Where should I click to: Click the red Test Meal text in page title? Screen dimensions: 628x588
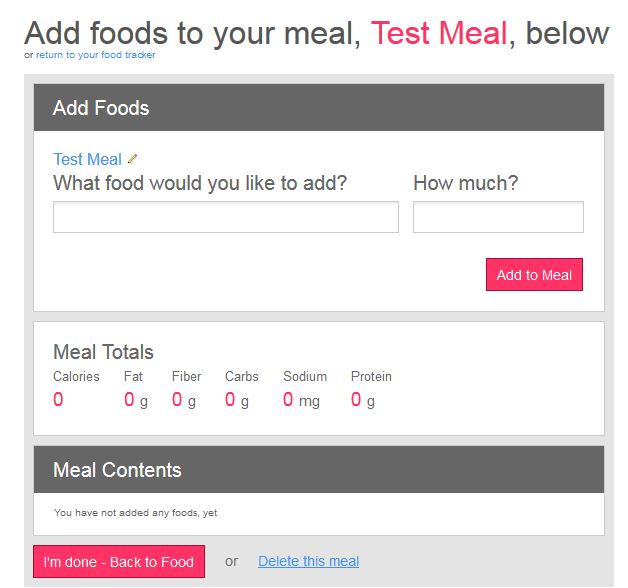pyautogui.click(x=439, y=33)
